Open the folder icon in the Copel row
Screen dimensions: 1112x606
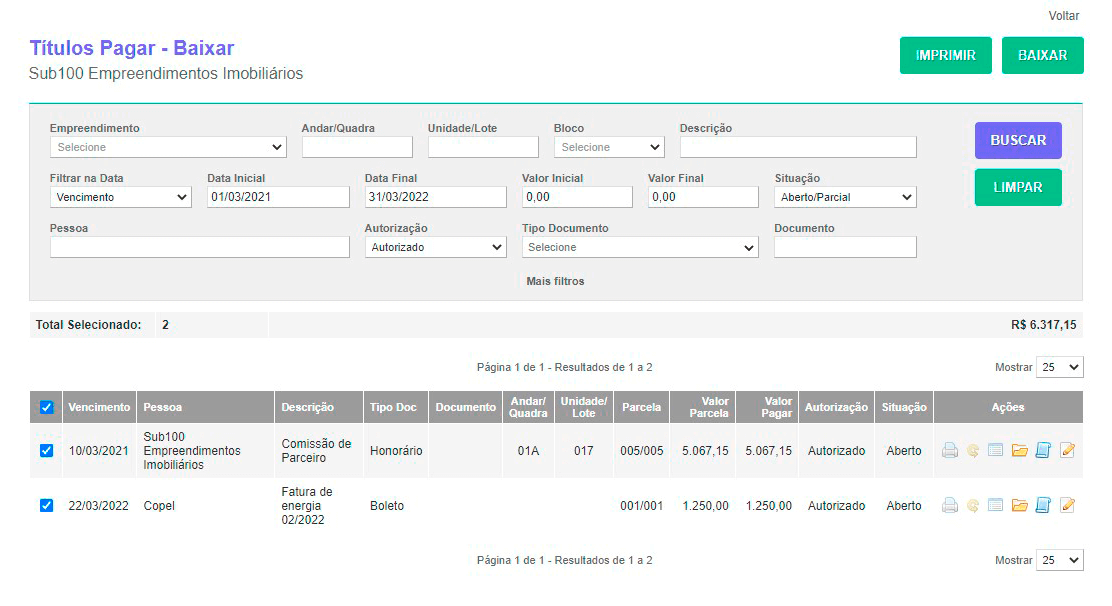tap(1020, 506)
